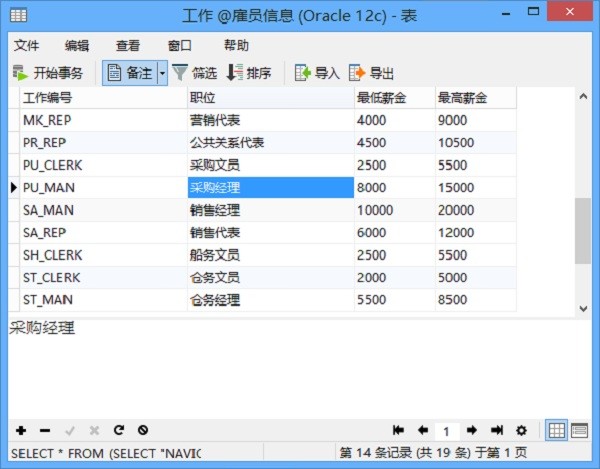Viewport: 600px width, 469px height.
Task: Go to the next page arrow
Action: (472, 430)
